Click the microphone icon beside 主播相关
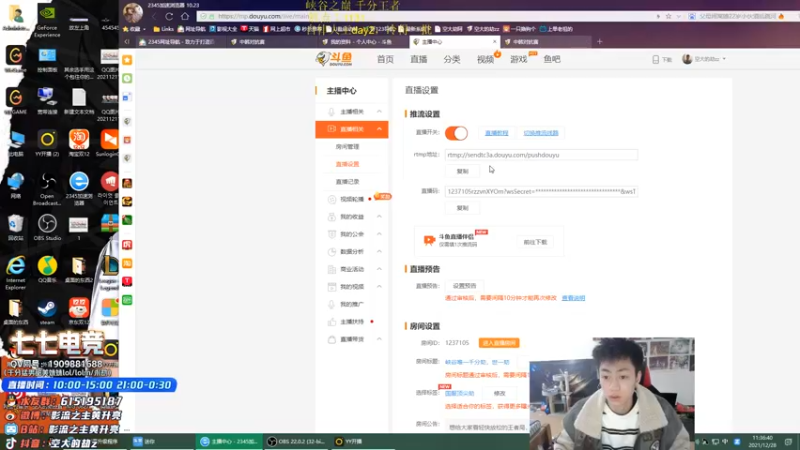This screenshot has width=800, height=450. tap(332, 111)
